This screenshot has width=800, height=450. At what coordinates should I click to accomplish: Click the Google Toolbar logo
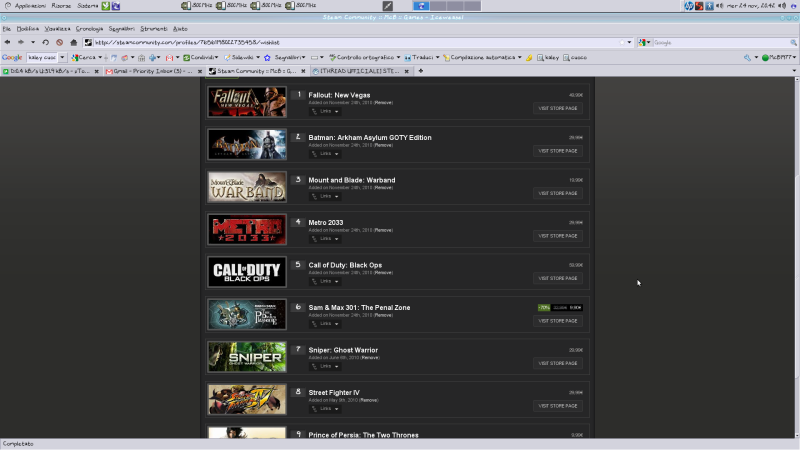click(12, 58)
